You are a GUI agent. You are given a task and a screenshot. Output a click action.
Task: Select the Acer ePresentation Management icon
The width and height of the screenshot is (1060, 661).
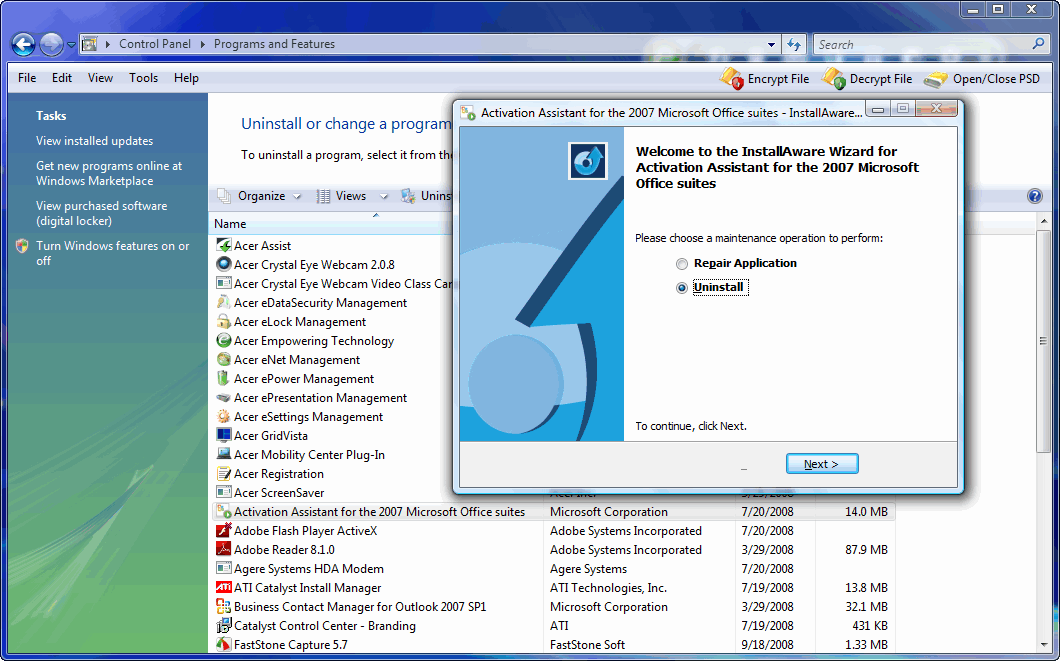[224, 397]
